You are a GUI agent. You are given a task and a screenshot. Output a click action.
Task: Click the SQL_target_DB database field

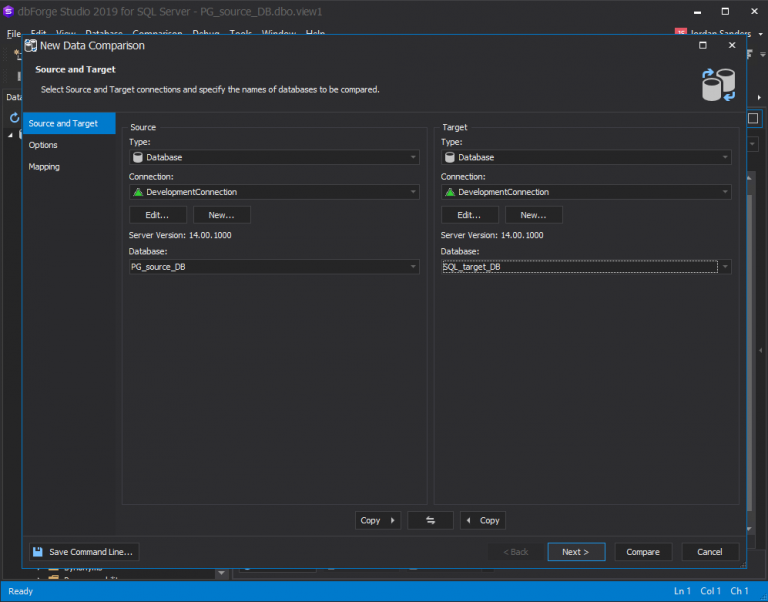(578, 267)
